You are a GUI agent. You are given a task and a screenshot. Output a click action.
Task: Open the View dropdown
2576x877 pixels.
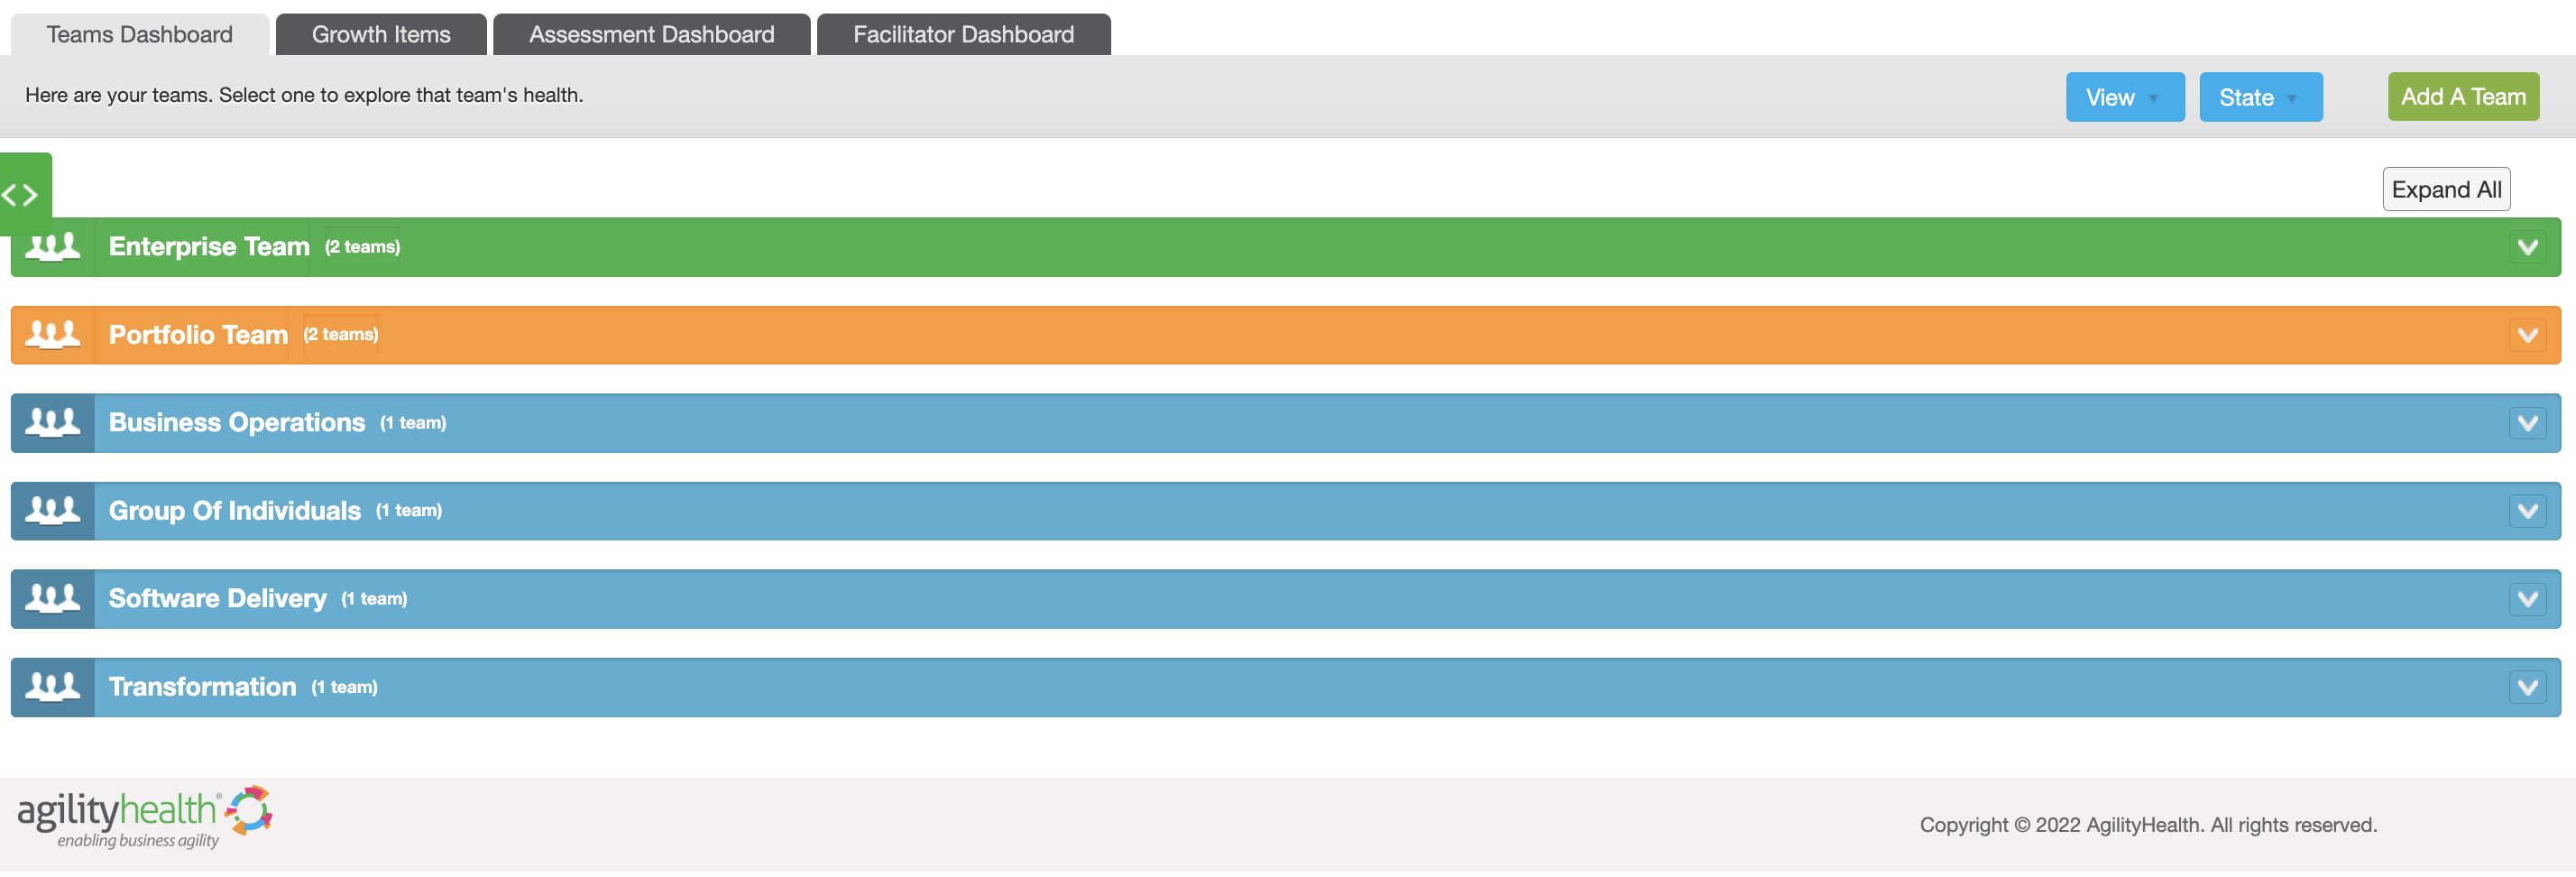(2125, 97)
